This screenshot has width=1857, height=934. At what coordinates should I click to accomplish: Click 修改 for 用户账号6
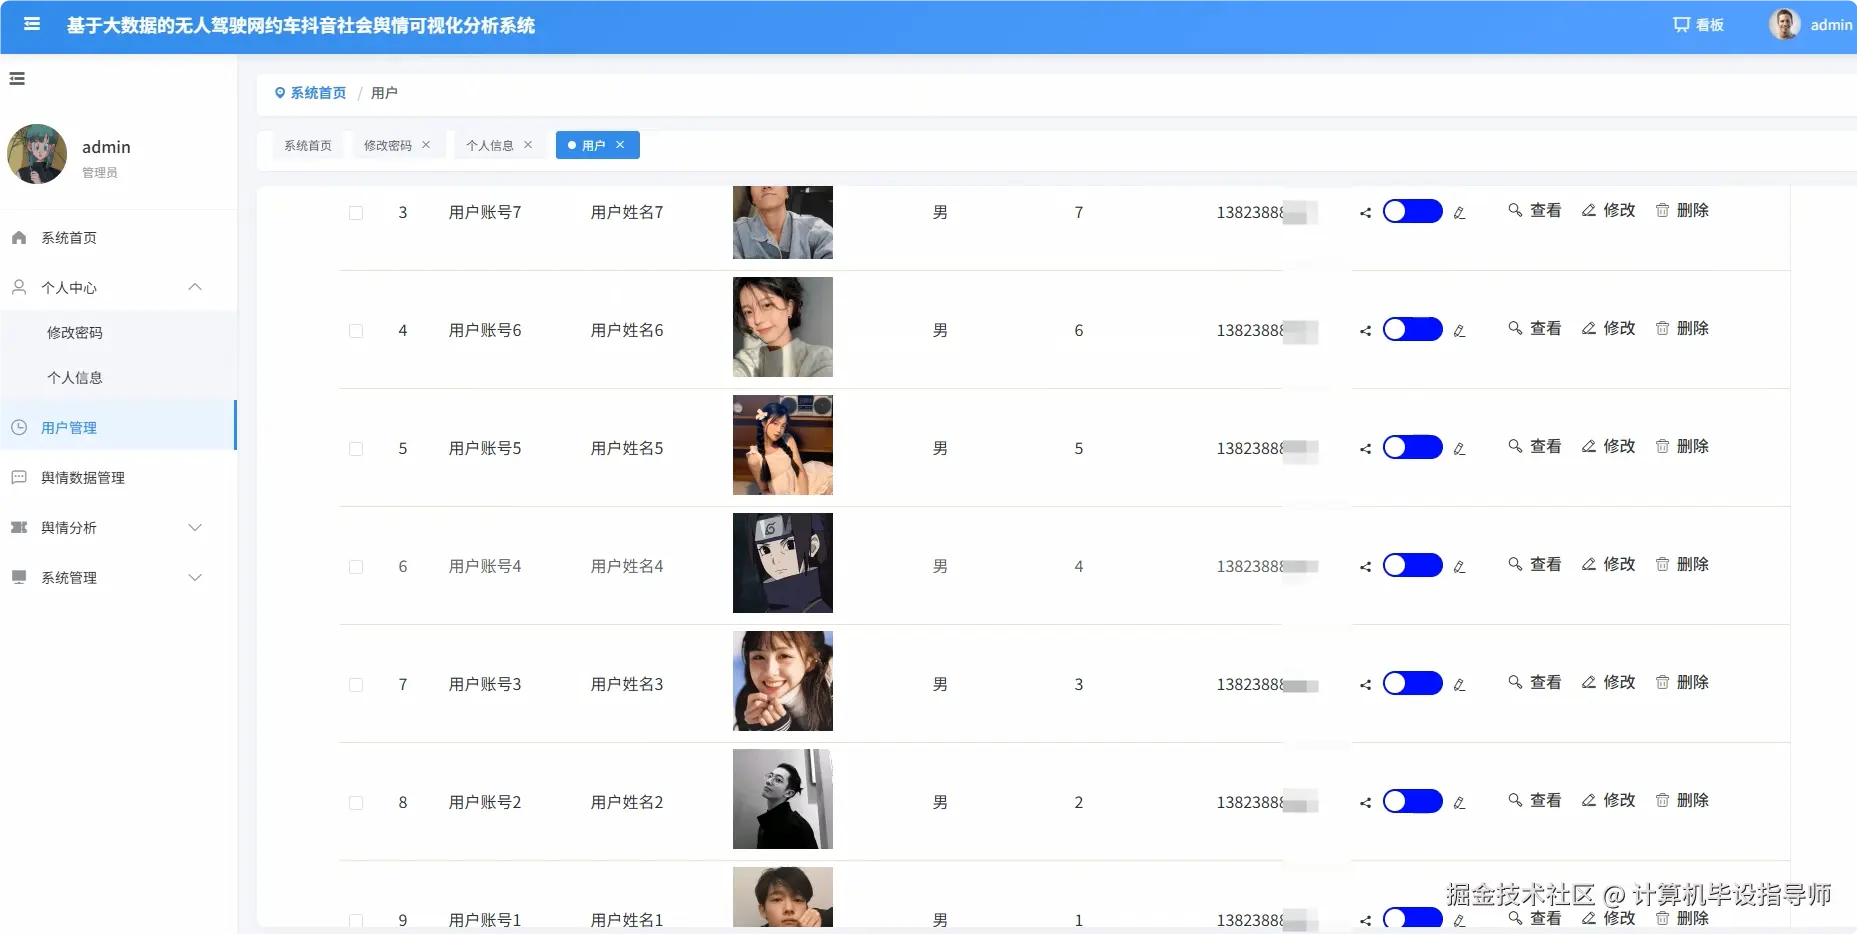click(1609, 329)
